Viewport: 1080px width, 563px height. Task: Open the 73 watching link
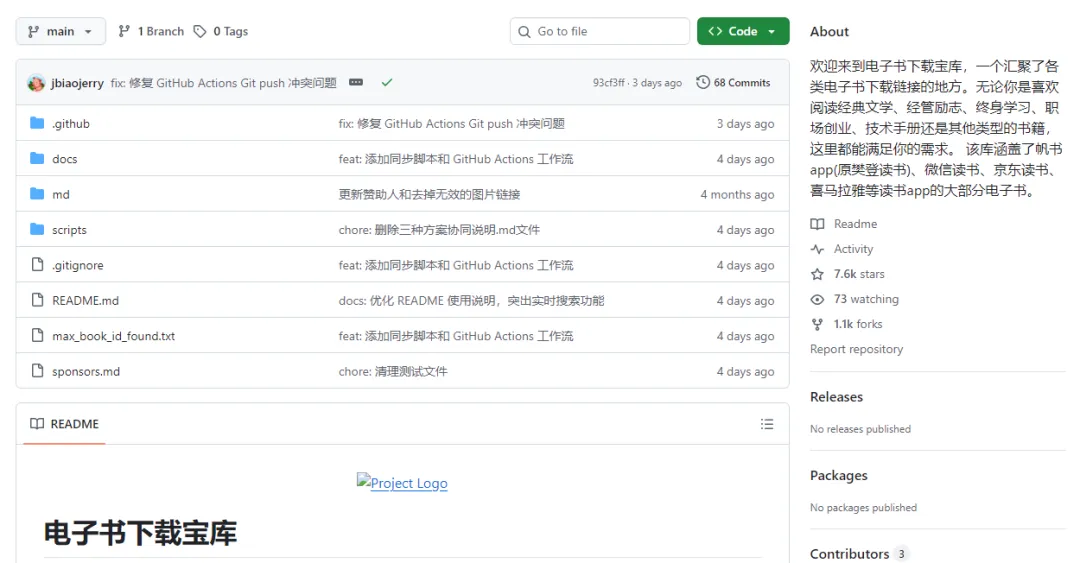point(866,299)
